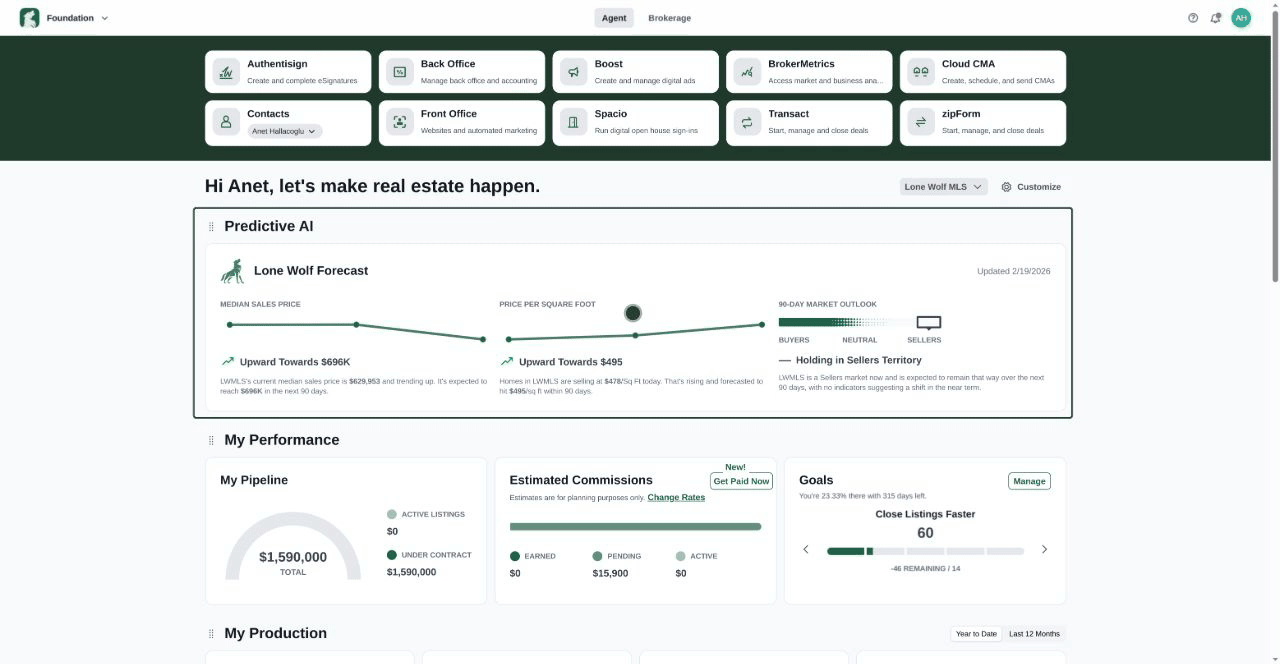
Task: Open the Anet Hallacoglu contact dropdown
Action: tap(285, 131)
